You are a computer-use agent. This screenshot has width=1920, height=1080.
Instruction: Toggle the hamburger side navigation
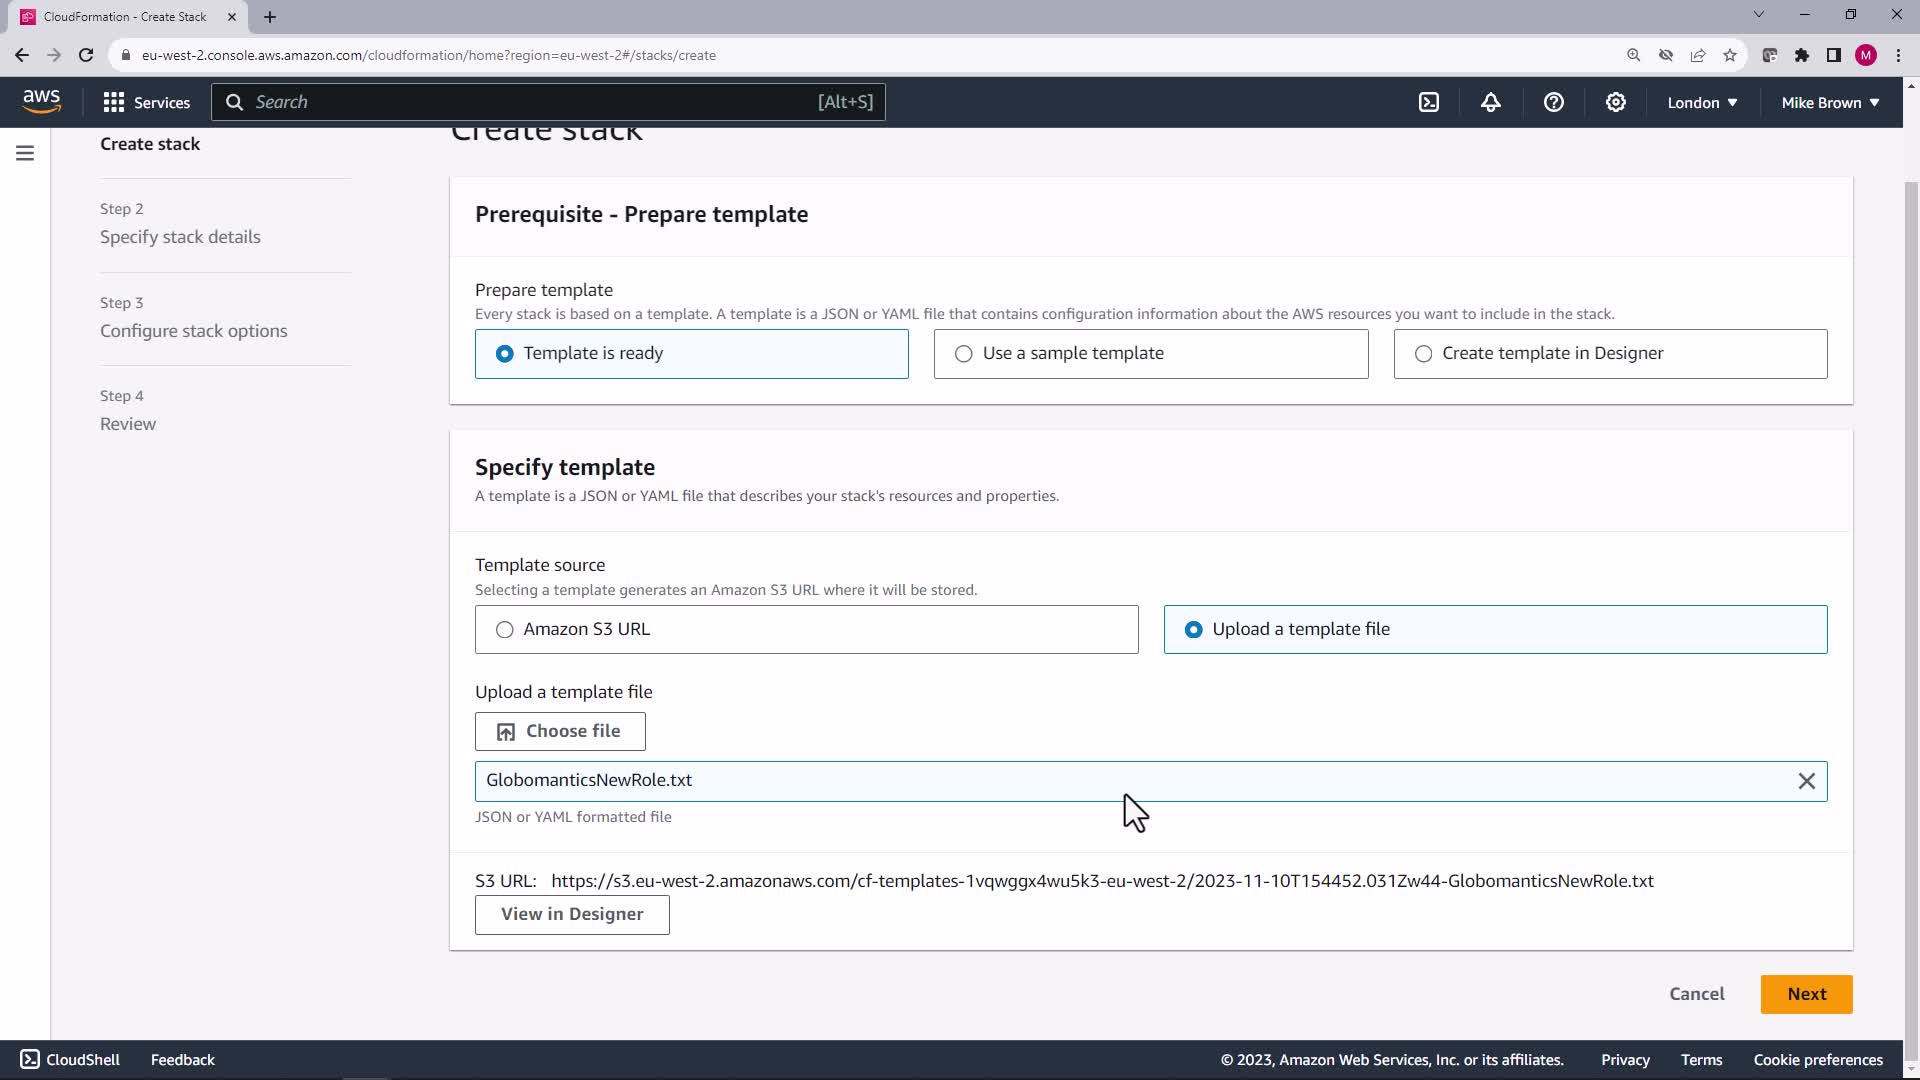[x=25, y=153]
